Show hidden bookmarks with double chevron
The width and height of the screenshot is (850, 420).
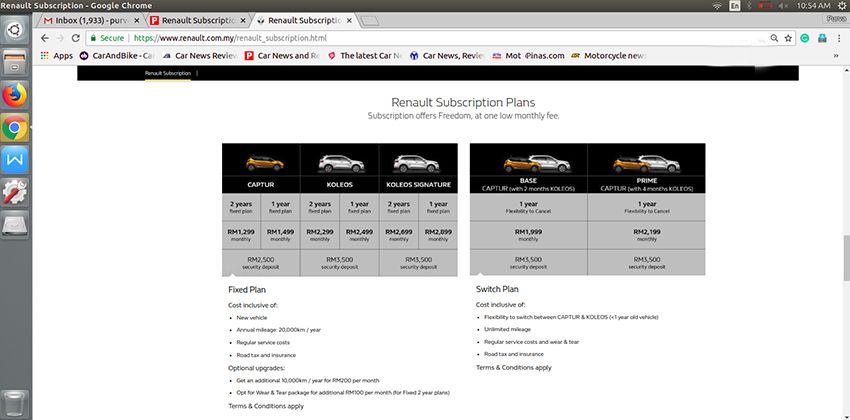[836, 55]
